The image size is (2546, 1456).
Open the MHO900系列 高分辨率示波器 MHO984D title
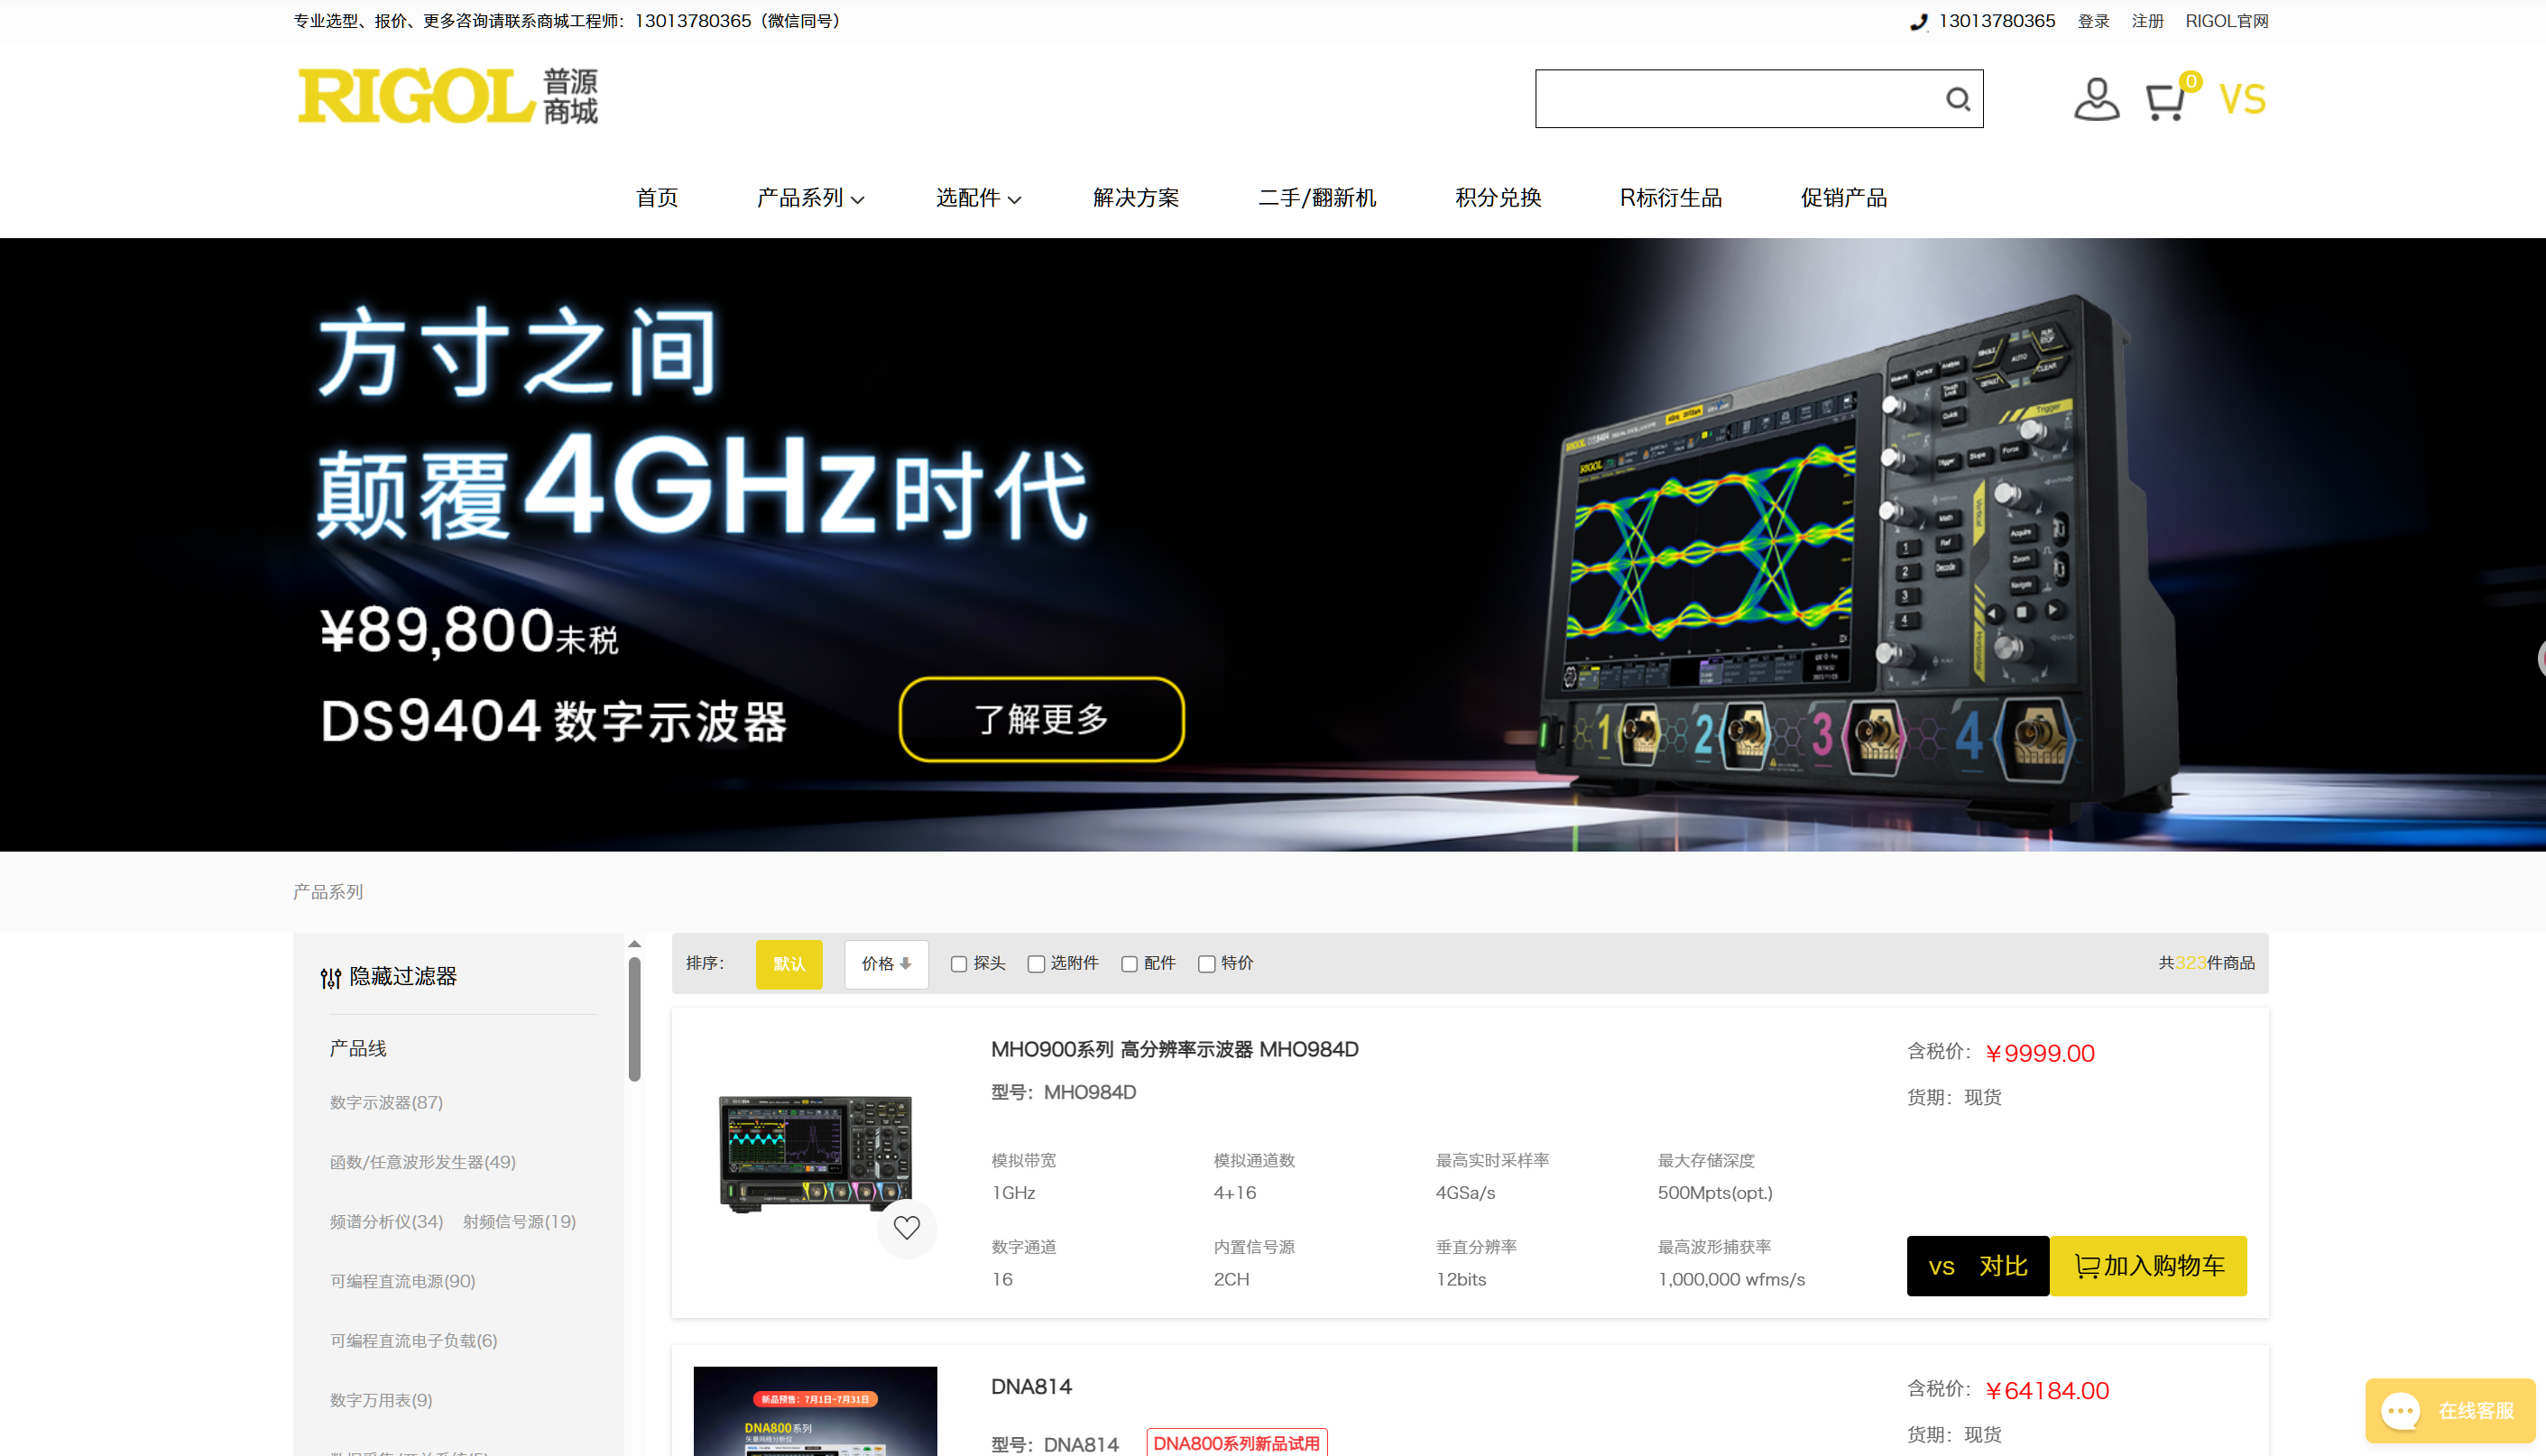click(x=1174, y=1049)
